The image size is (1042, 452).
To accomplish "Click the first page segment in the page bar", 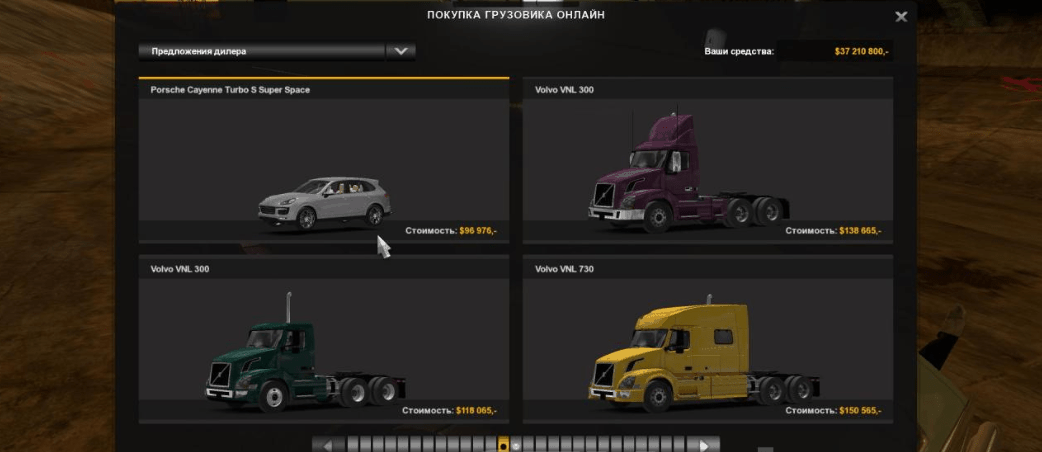I will [352, 445].
